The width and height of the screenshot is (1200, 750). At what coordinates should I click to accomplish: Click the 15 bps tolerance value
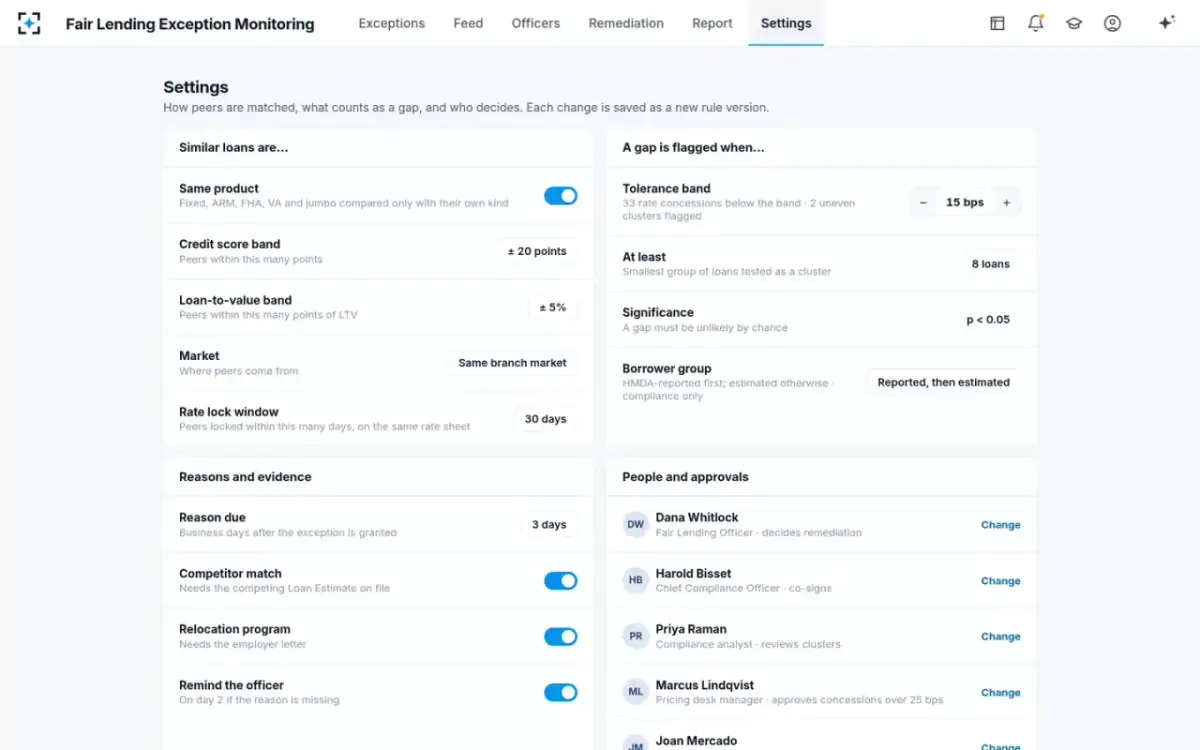coord(965,202)
